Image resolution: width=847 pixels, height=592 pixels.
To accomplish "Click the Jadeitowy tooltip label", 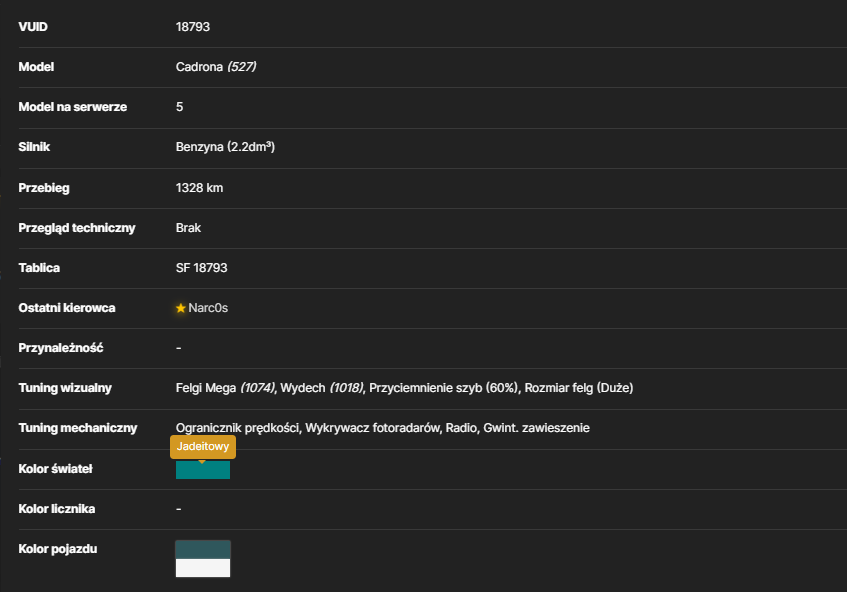I will [x=203, y=447].
